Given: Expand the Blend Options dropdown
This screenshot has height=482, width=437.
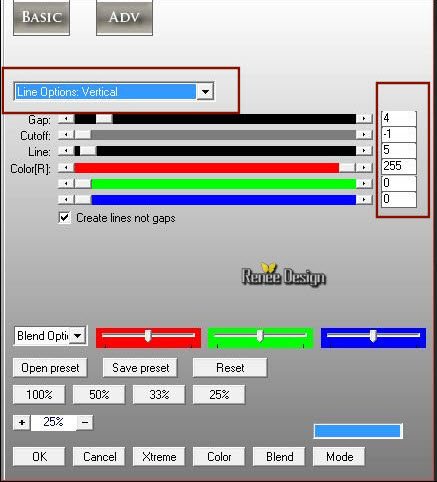Looking at the screenshot, I should click(78, 336).
